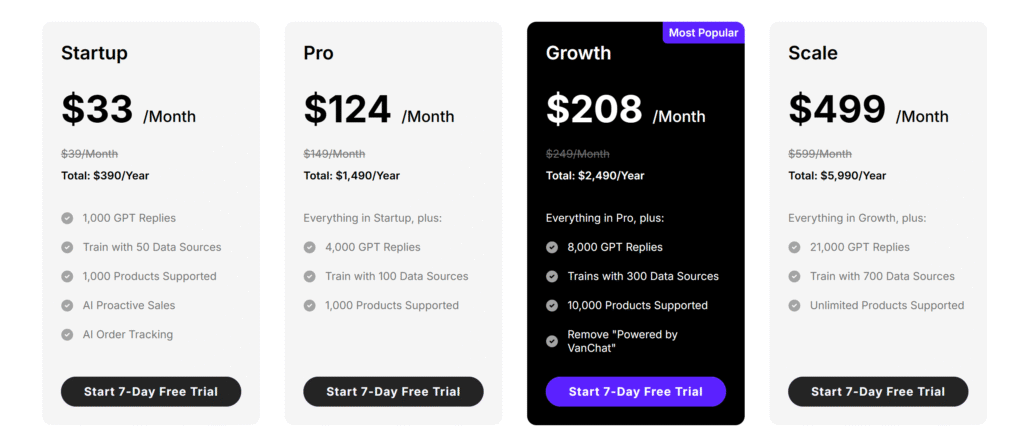Viewport: 1024px width, 445px height.
Task: Click check icon beside 4,000 GPT Replies
Action: (310, 247)
